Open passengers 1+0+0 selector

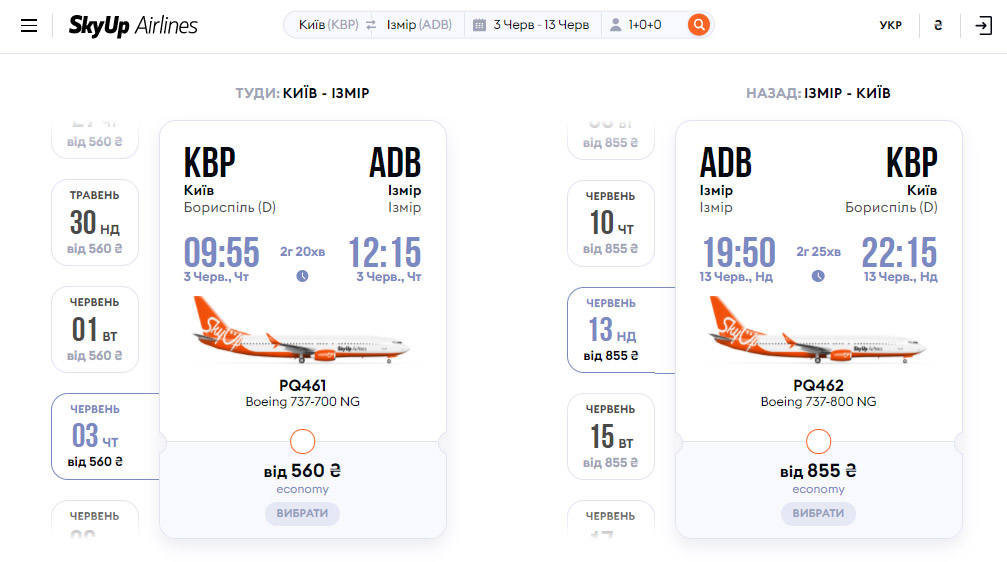pyautogui.click(x=645, y=25)
